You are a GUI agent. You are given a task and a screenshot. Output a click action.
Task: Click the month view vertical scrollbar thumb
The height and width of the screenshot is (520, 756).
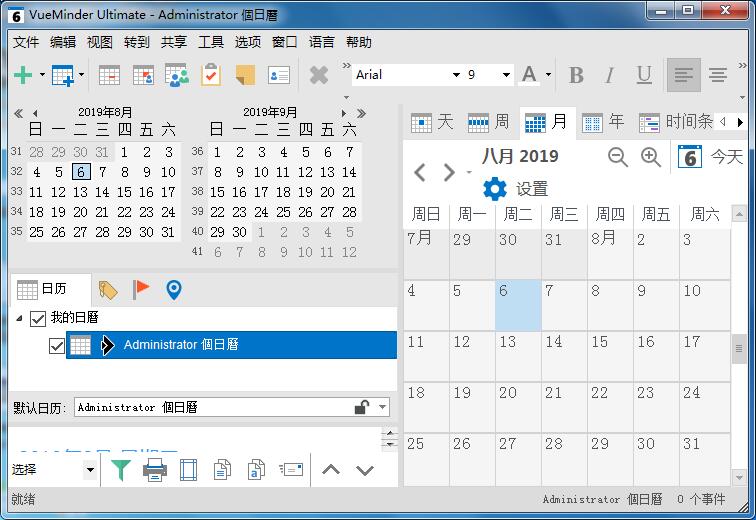739,348
